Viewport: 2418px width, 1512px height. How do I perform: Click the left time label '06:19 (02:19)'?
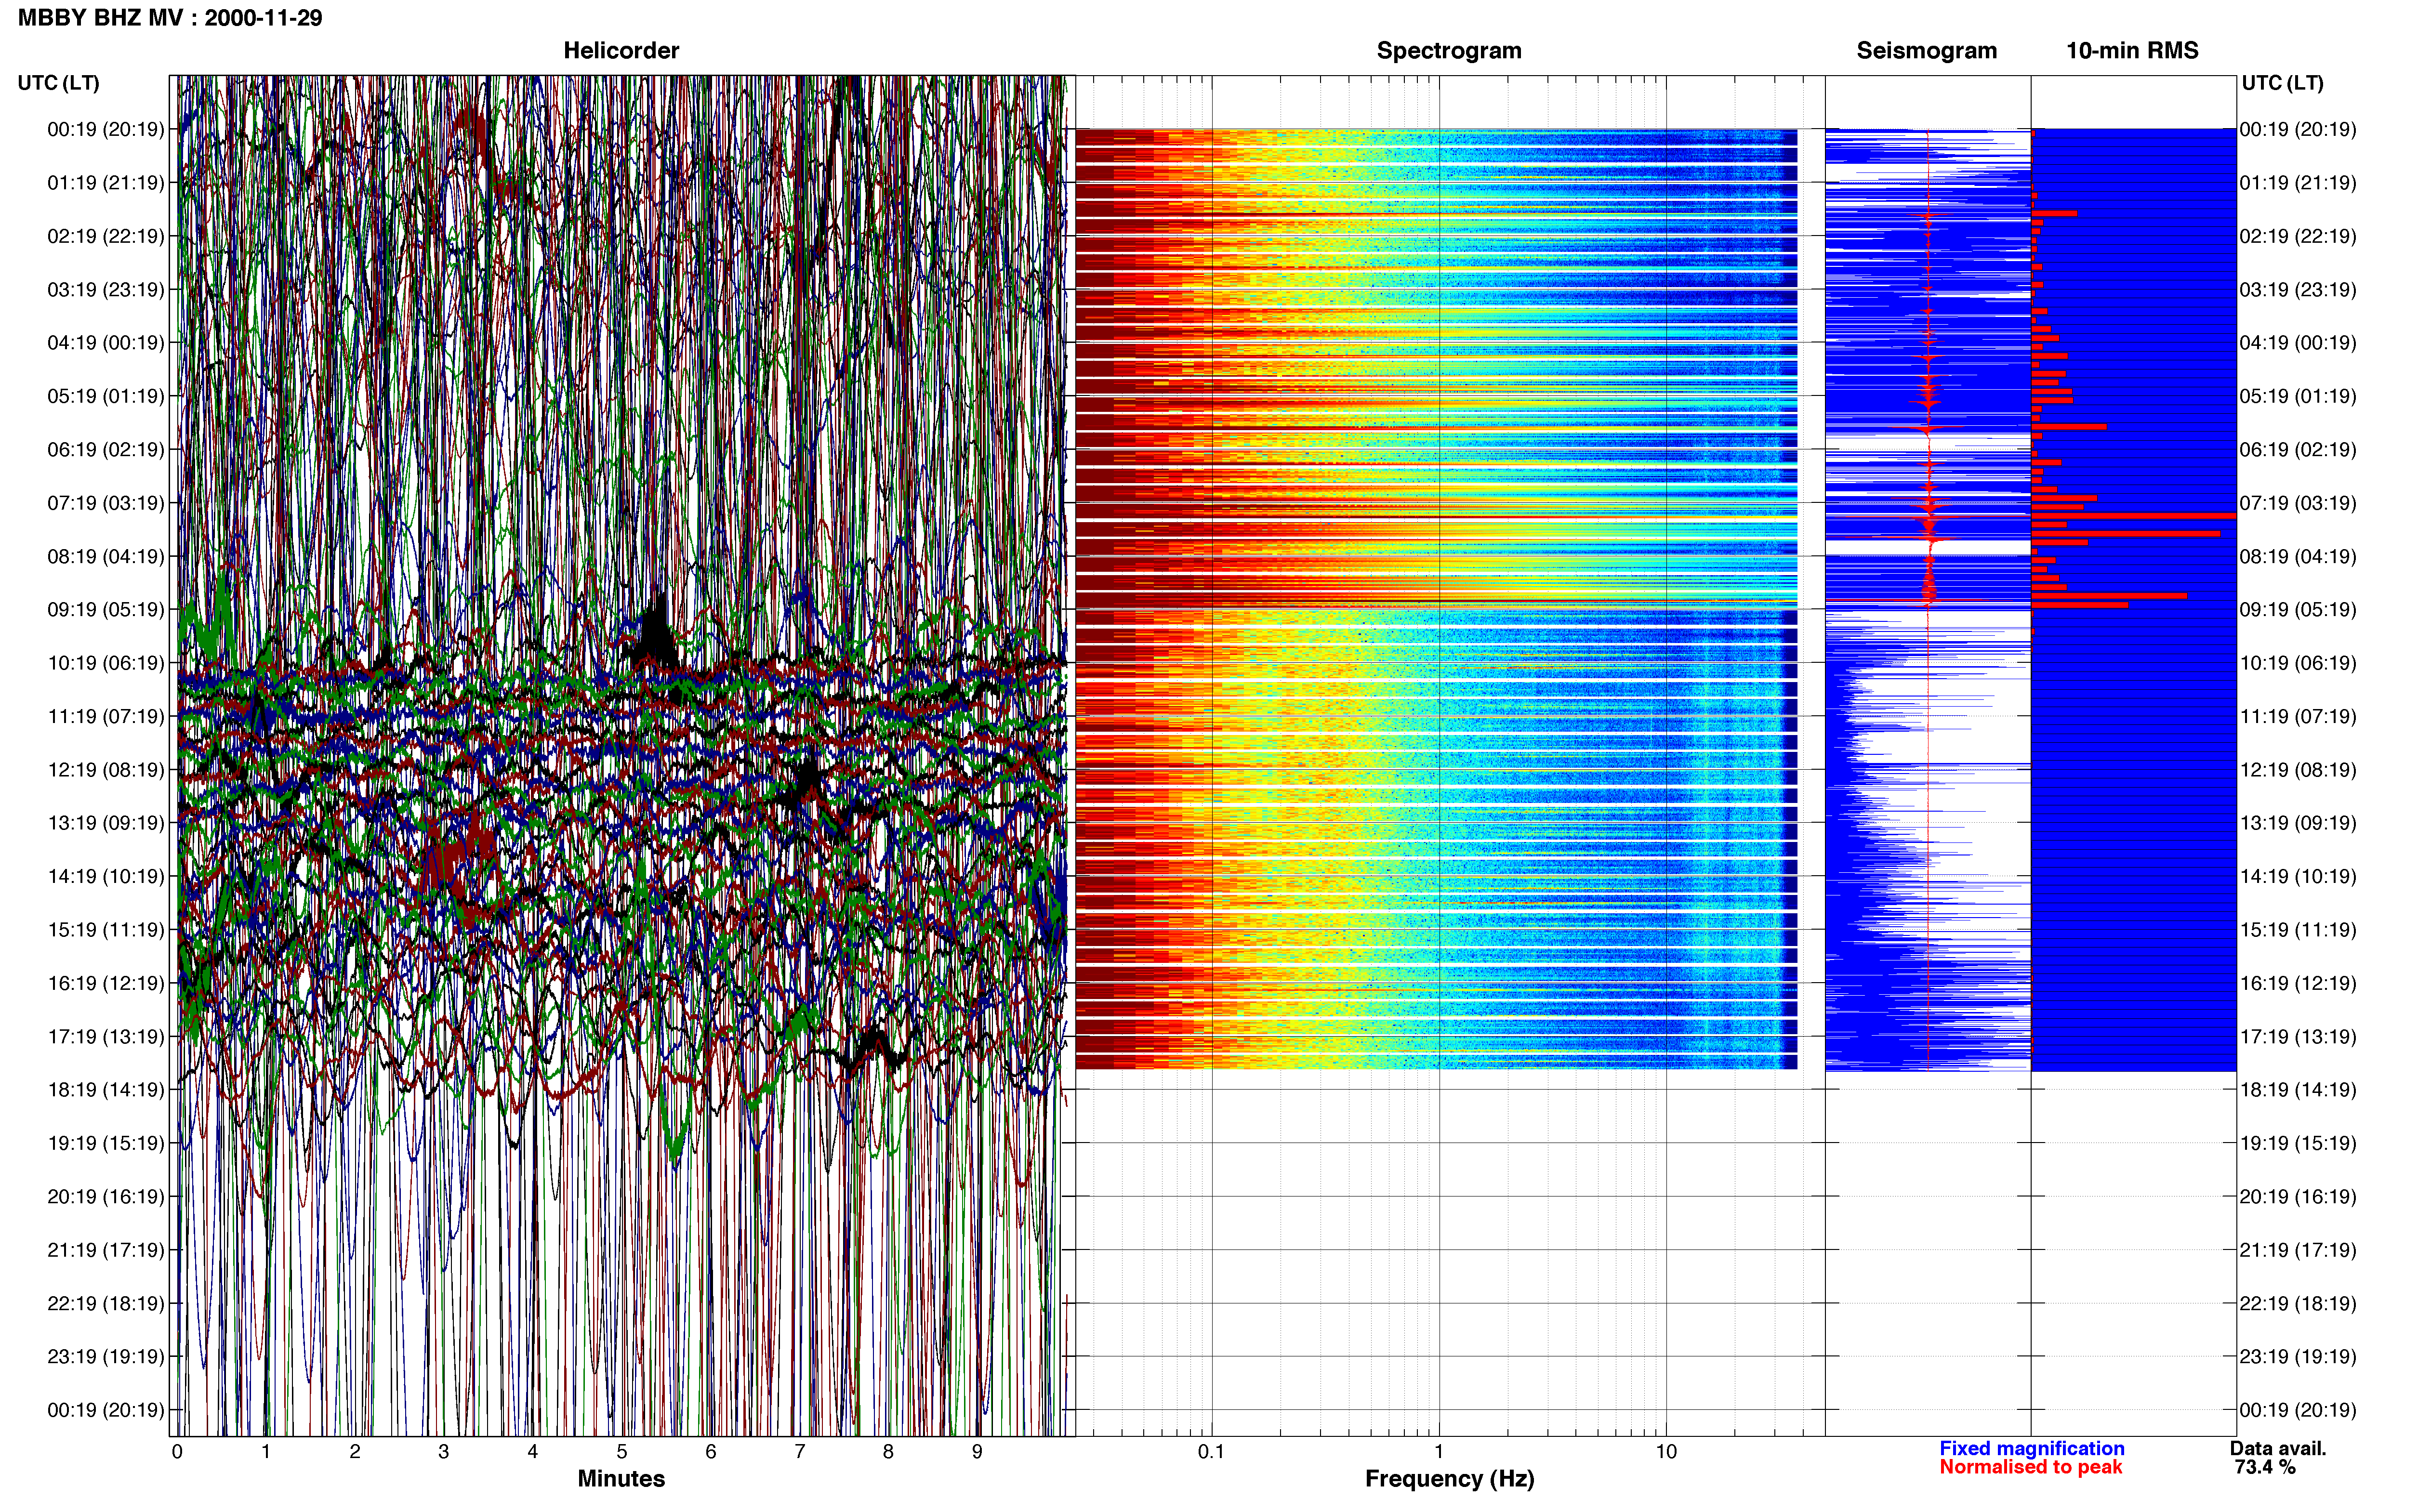pyautogui.click(x=106, y=450)
